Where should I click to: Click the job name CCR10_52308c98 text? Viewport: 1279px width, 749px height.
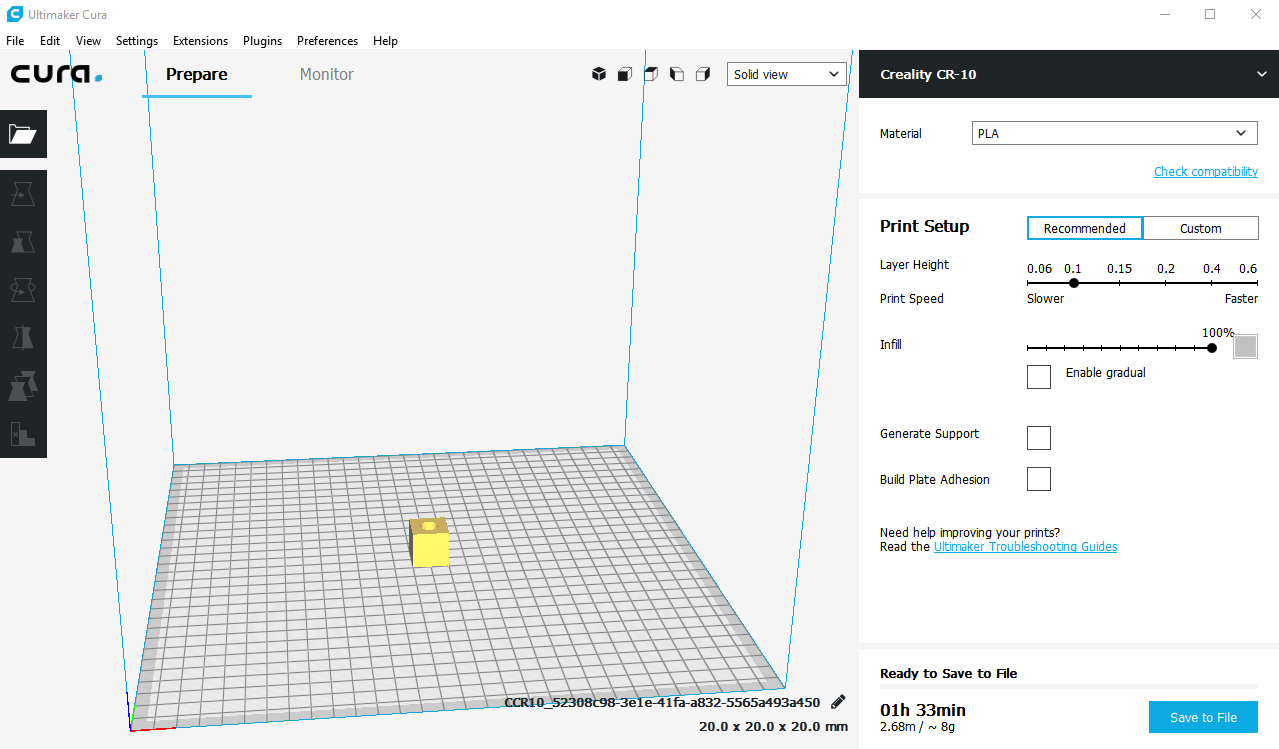pyautogui.click(x=662, y=702)
